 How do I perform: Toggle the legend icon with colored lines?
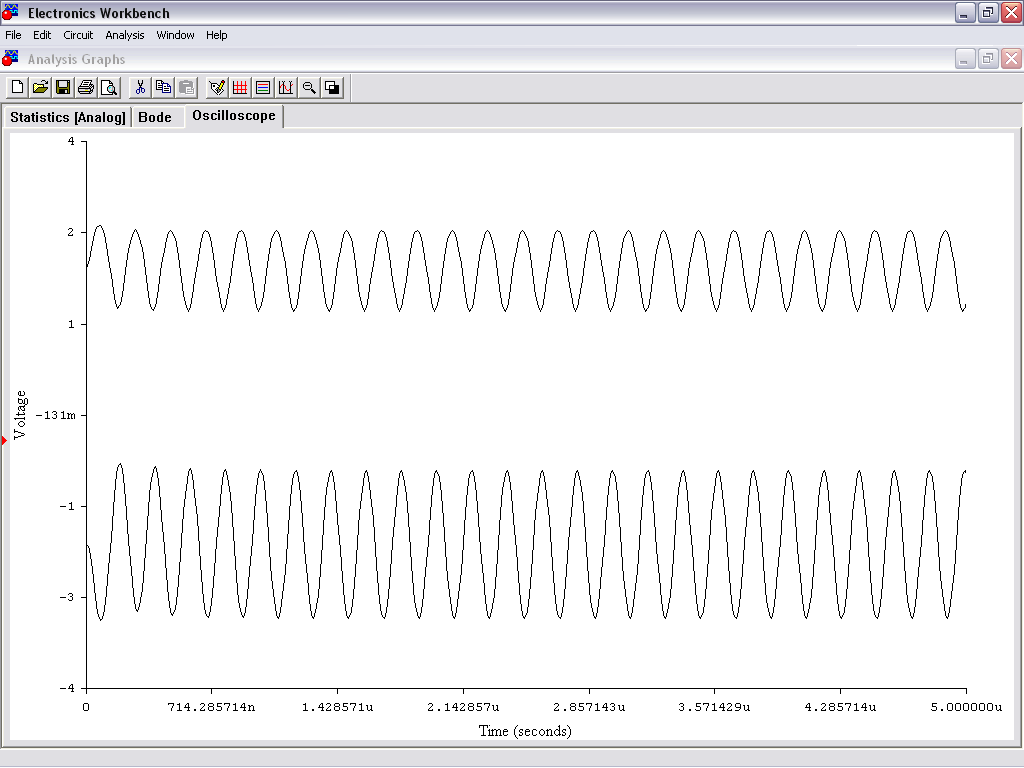263,88
